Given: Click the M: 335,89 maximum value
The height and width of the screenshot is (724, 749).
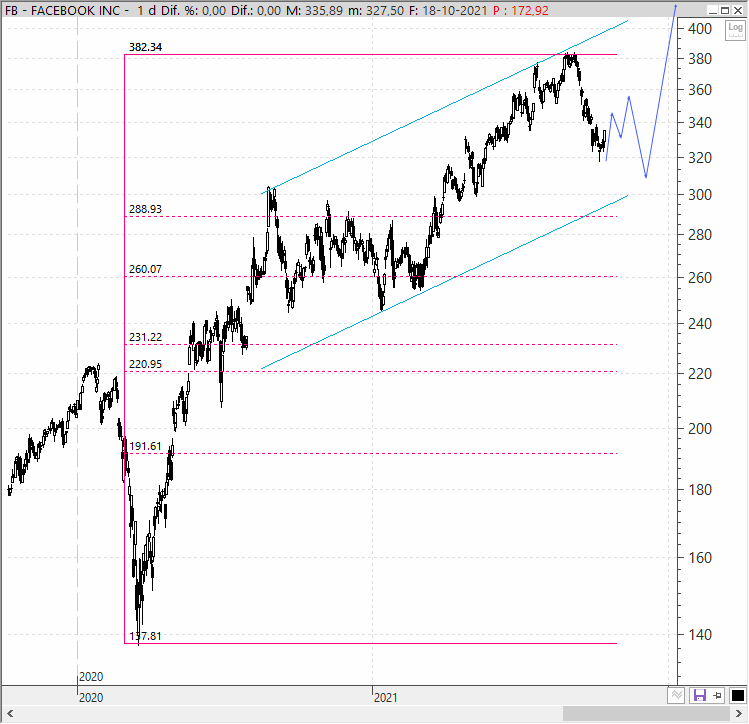Looking at the screenshot, I should [x=314, y=10].
